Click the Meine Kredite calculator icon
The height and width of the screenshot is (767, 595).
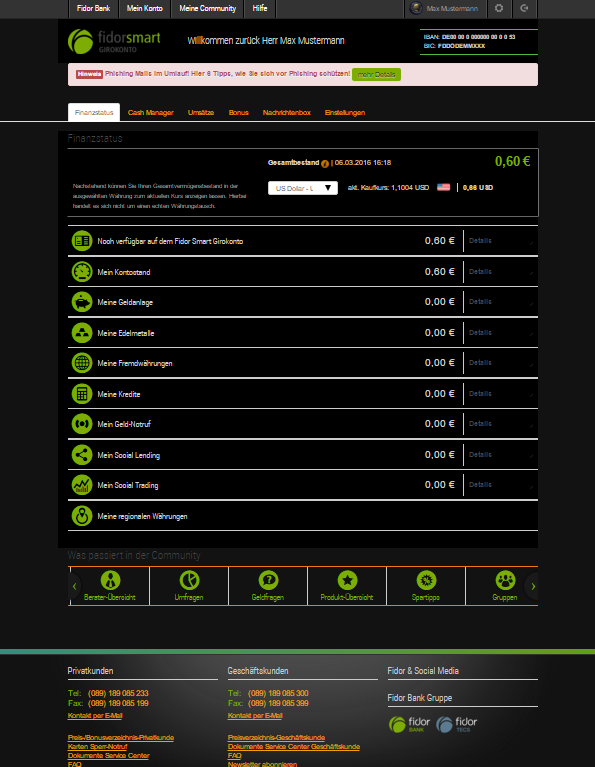[x=82, y=394]
